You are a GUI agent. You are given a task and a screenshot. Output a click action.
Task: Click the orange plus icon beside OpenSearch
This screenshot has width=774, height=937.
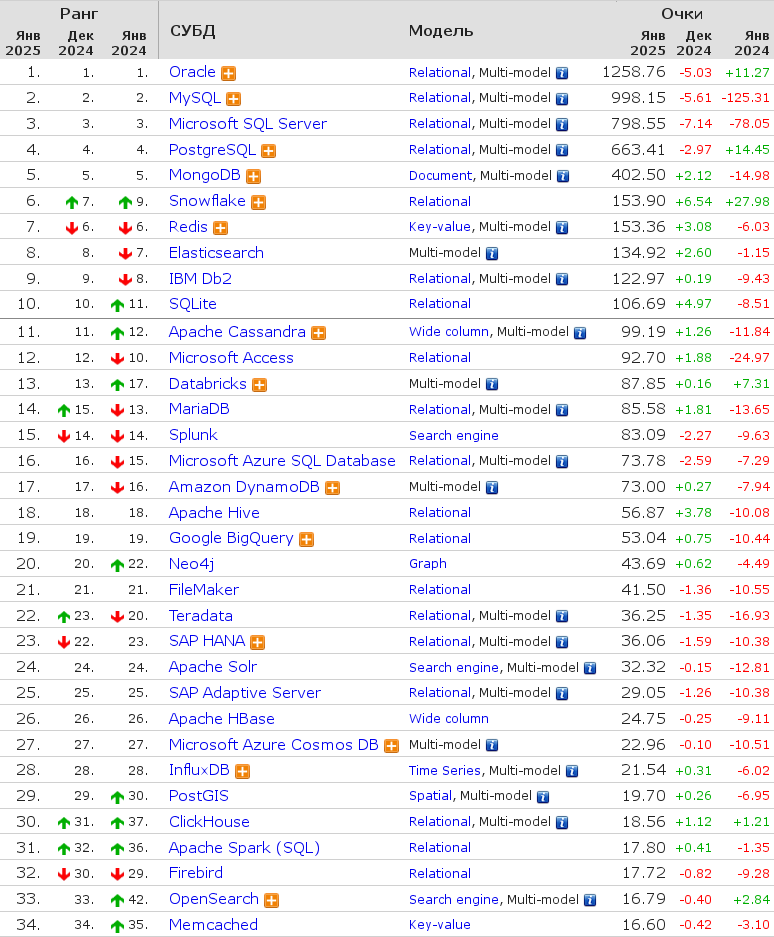(271, 901)
